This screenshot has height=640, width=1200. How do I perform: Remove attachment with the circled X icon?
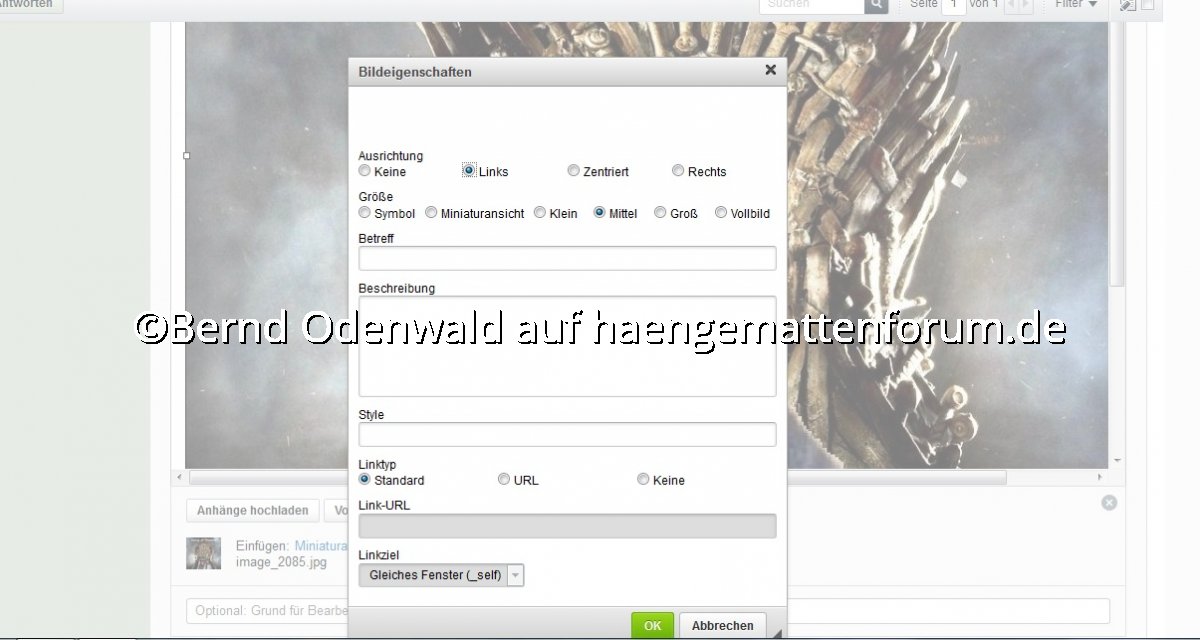(x=1109, y=502)
